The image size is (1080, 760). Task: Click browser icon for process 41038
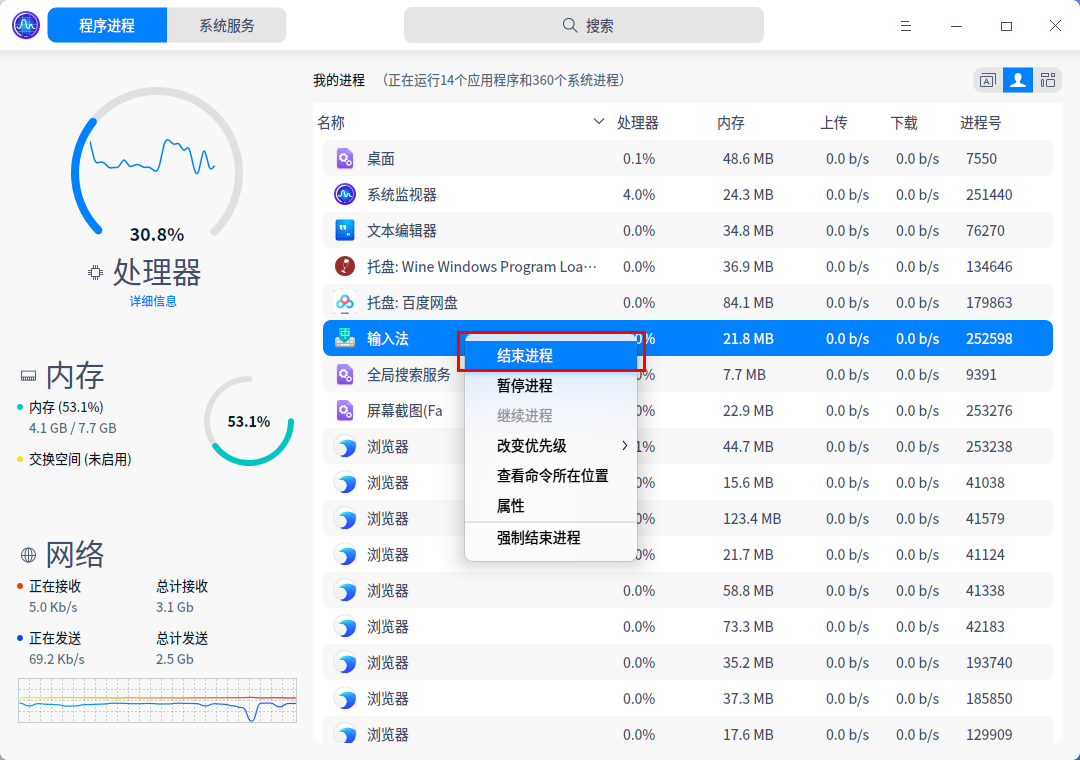[345, 482]
